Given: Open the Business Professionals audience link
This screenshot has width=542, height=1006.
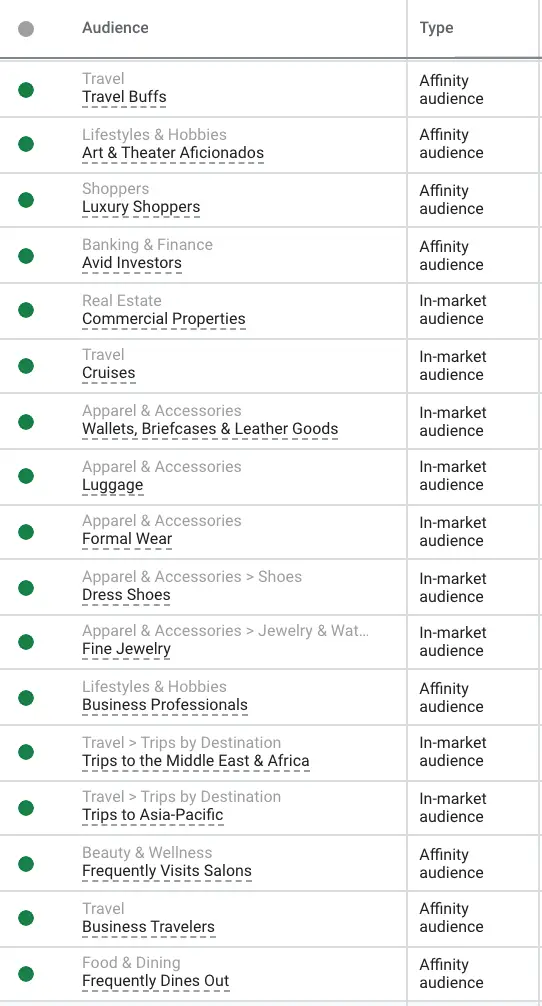Looking at the screenshot, I should (165, 704).
